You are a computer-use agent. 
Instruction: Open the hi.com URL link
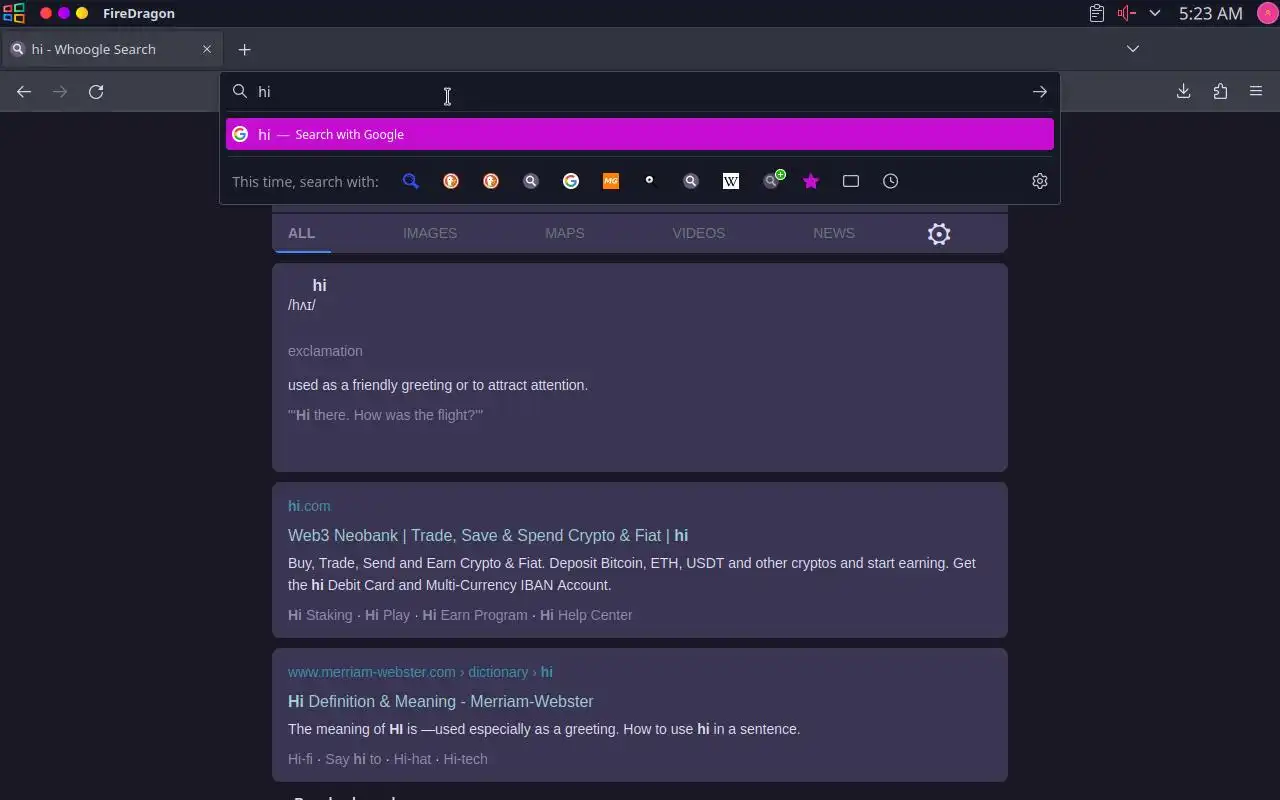[x=309, y=506]
